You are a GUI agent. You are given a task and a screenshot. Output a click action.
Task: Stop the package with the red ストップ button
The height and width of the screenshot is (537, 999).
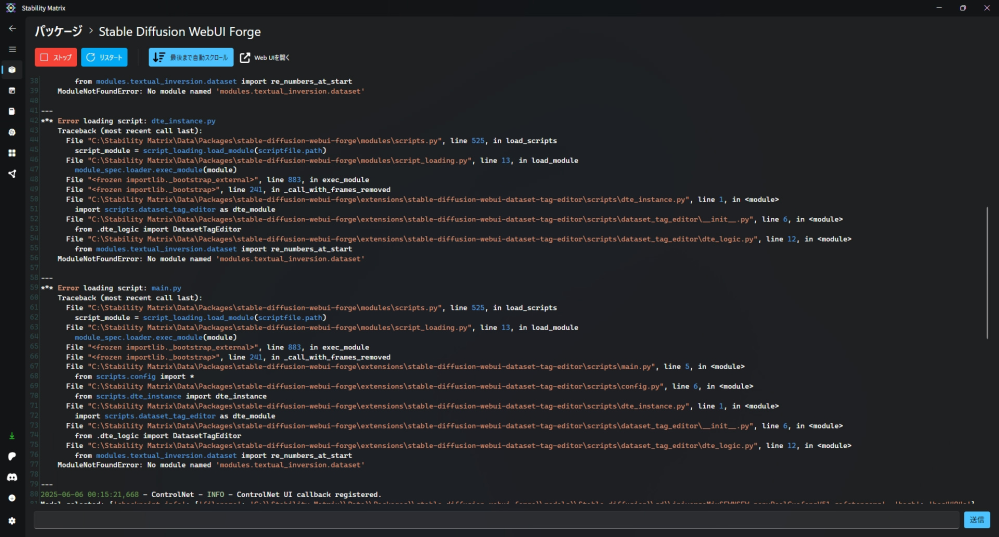pyautogui.click(x=56, y=57)
